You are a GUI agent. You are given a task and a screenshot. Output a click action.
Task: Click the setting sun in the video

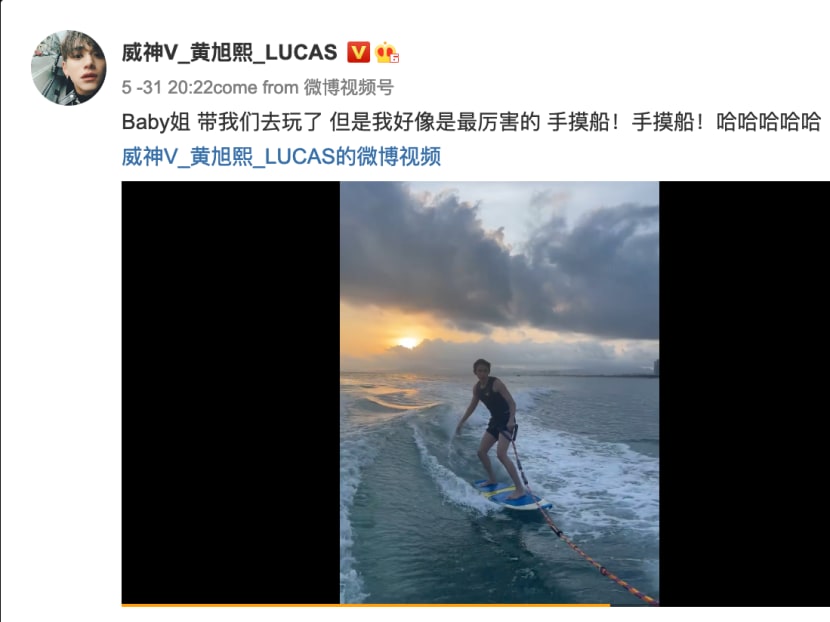[x=408, y=342]
